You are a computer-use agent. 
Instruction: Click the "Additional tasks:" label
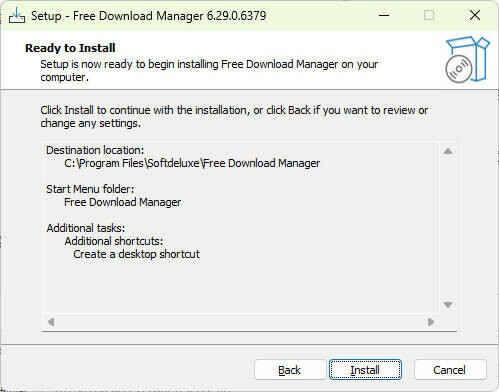tap(86, 228)
